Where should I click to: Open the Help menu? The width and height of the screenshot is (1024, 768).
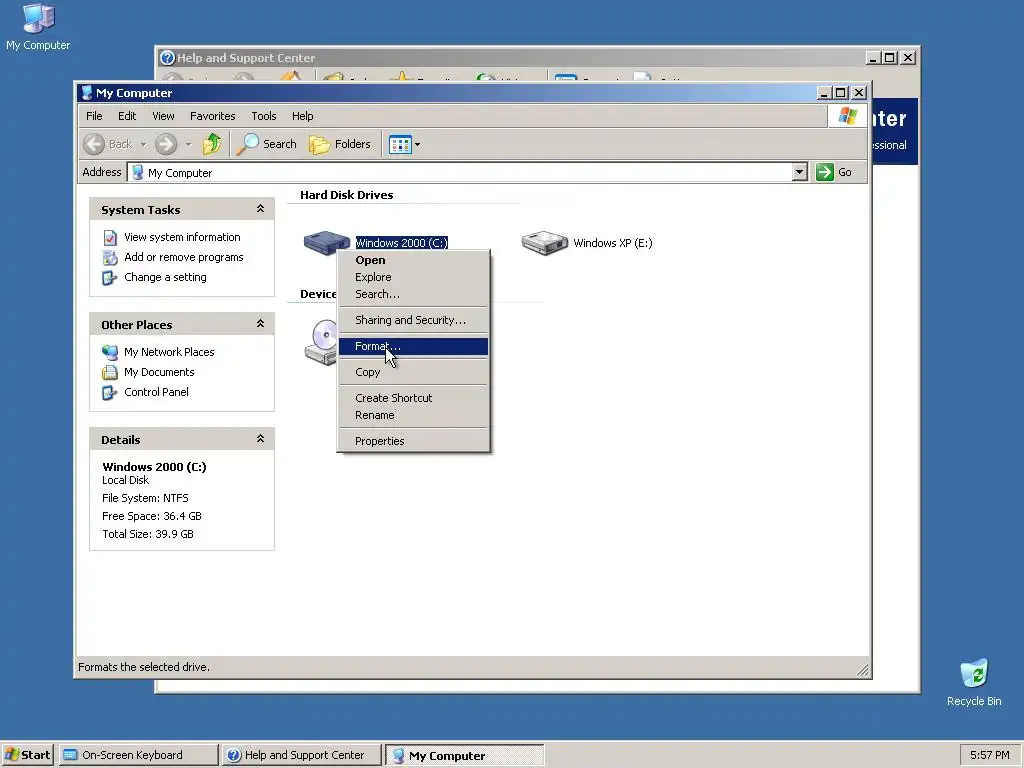[x=302, y=116]
